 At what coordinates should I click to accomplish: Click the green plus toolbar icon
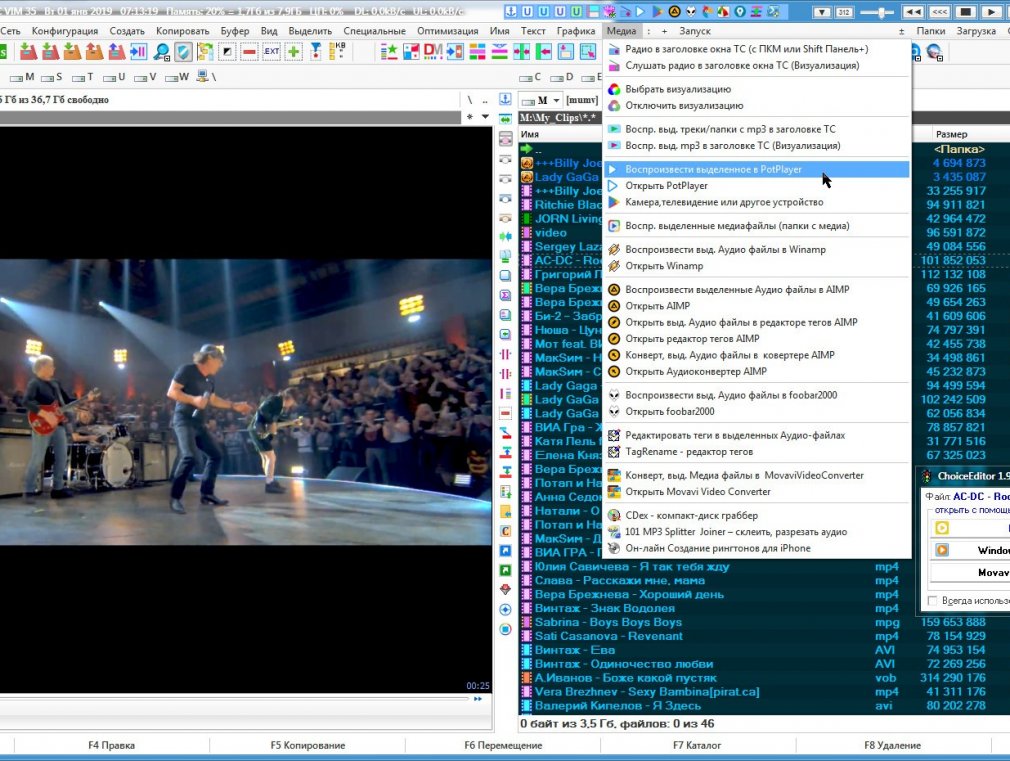294,52
